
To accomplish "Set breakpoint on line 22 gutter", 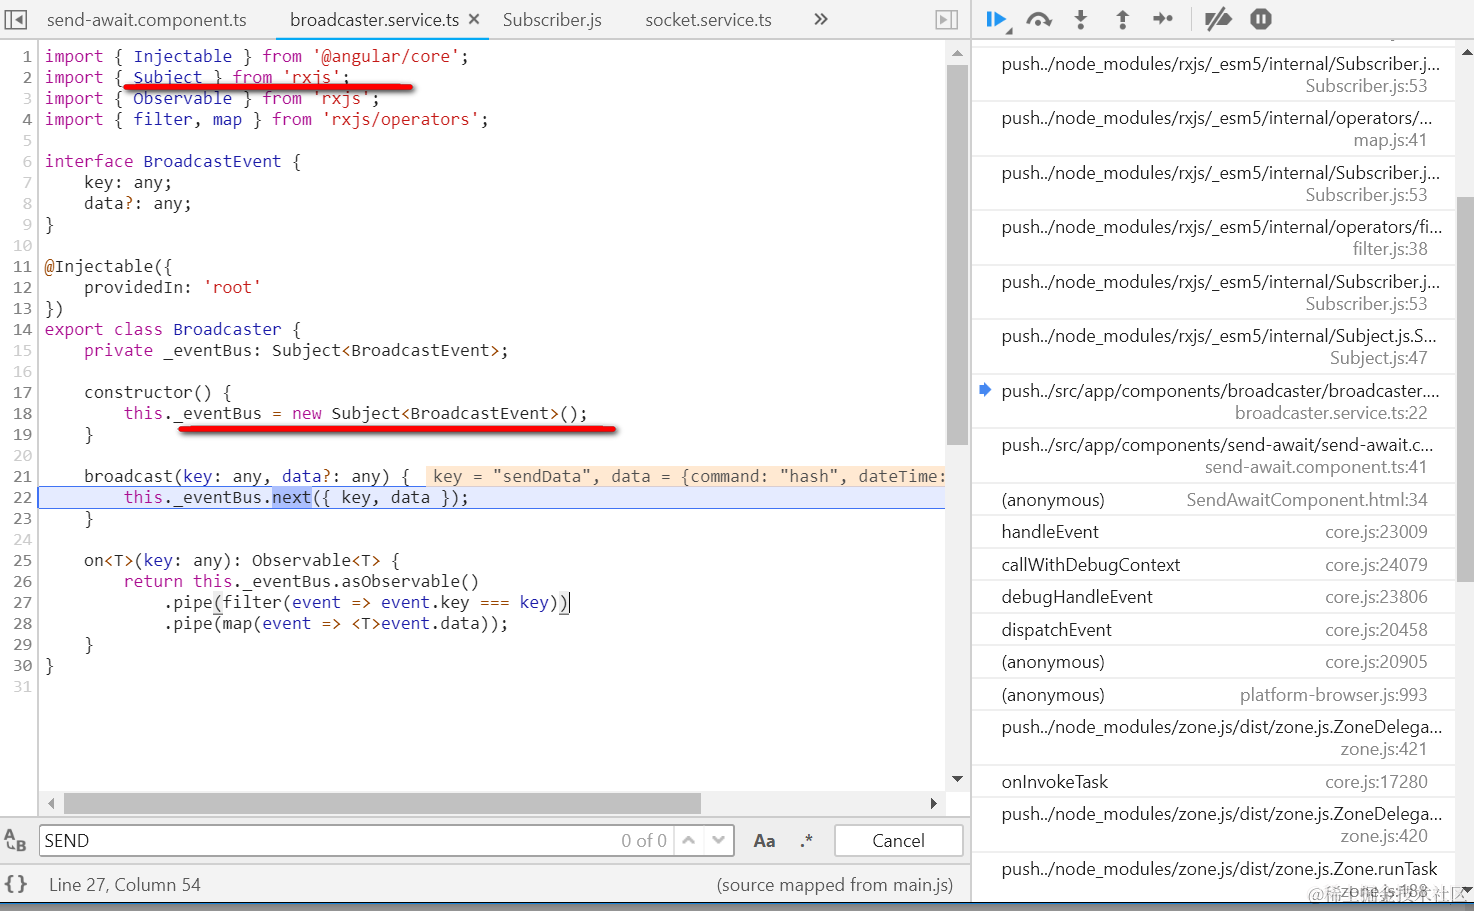I will [x=22, y=497].
